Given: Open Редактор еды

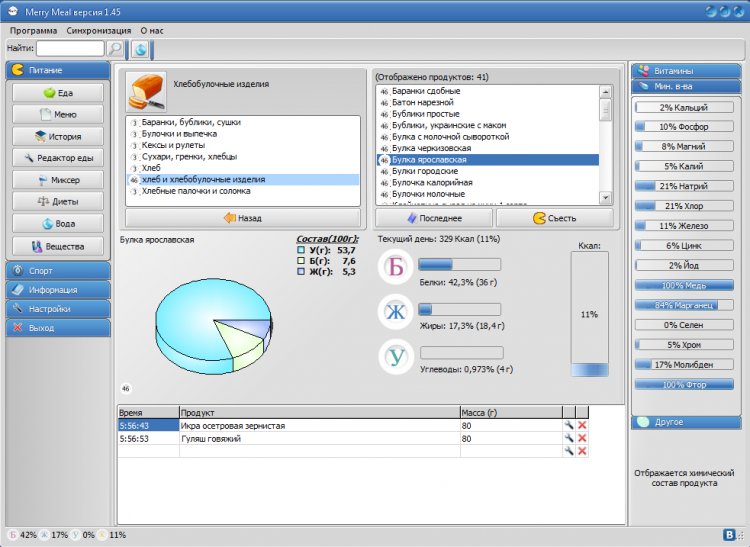Looking at the screenshot, I should point(58,158).
